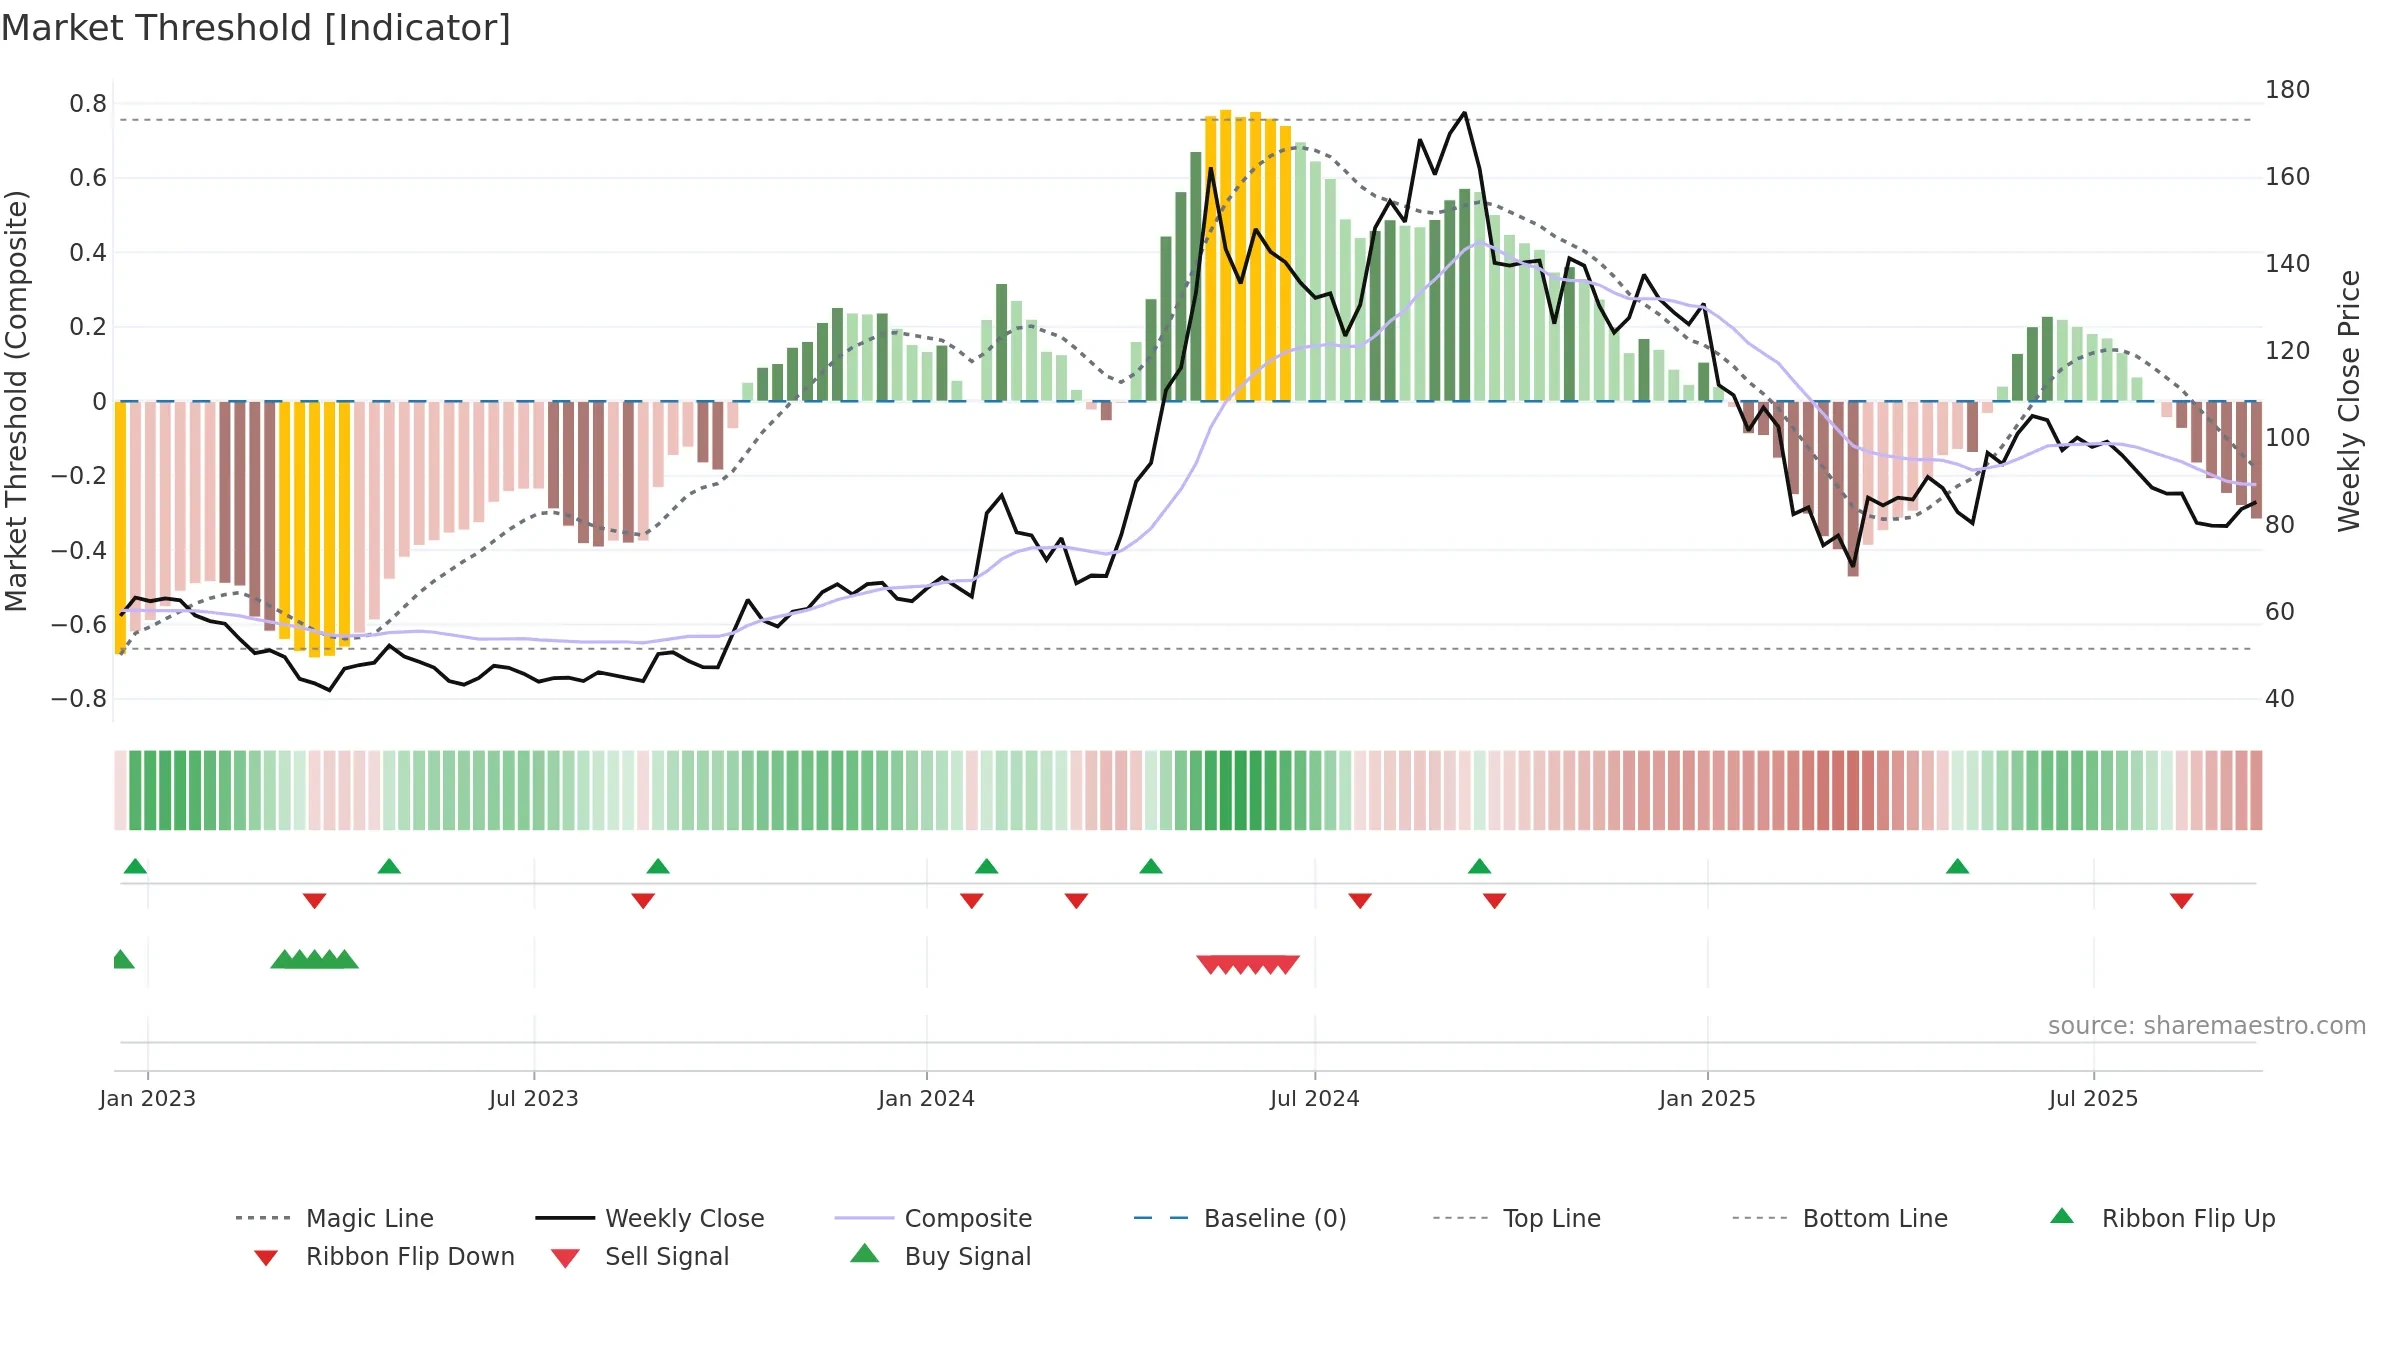Click the Jan 2025 x-axis label

pyautogui.click(x=1708, y=1098)
